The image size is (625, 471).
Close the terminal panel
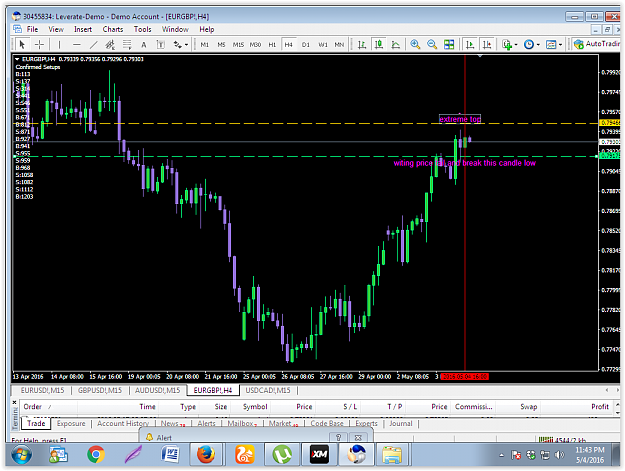15,403
